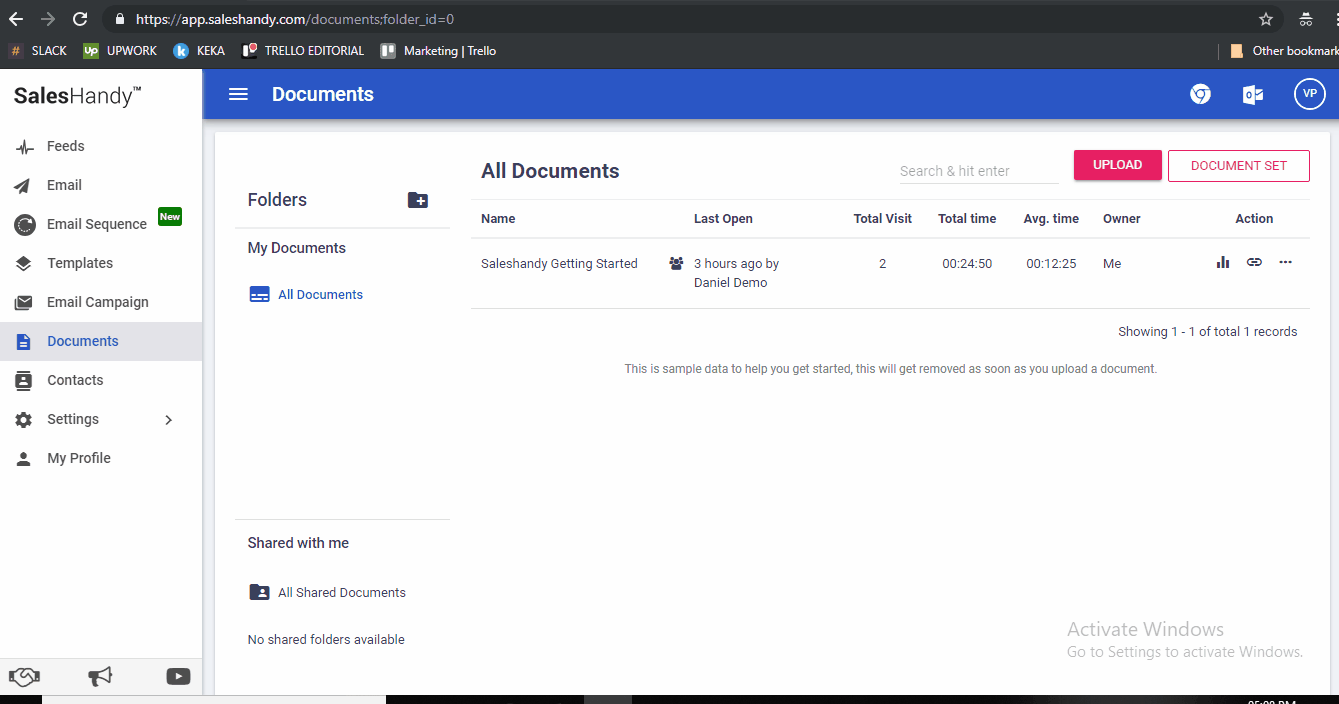Open Marketing | Trello bookmark
This screenshot has width=1339, height=704.
(x=438, y=51)
